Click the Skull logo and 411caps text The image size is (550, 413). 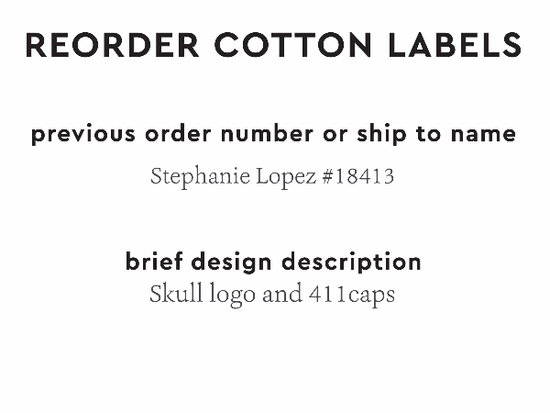click(272, 295)
